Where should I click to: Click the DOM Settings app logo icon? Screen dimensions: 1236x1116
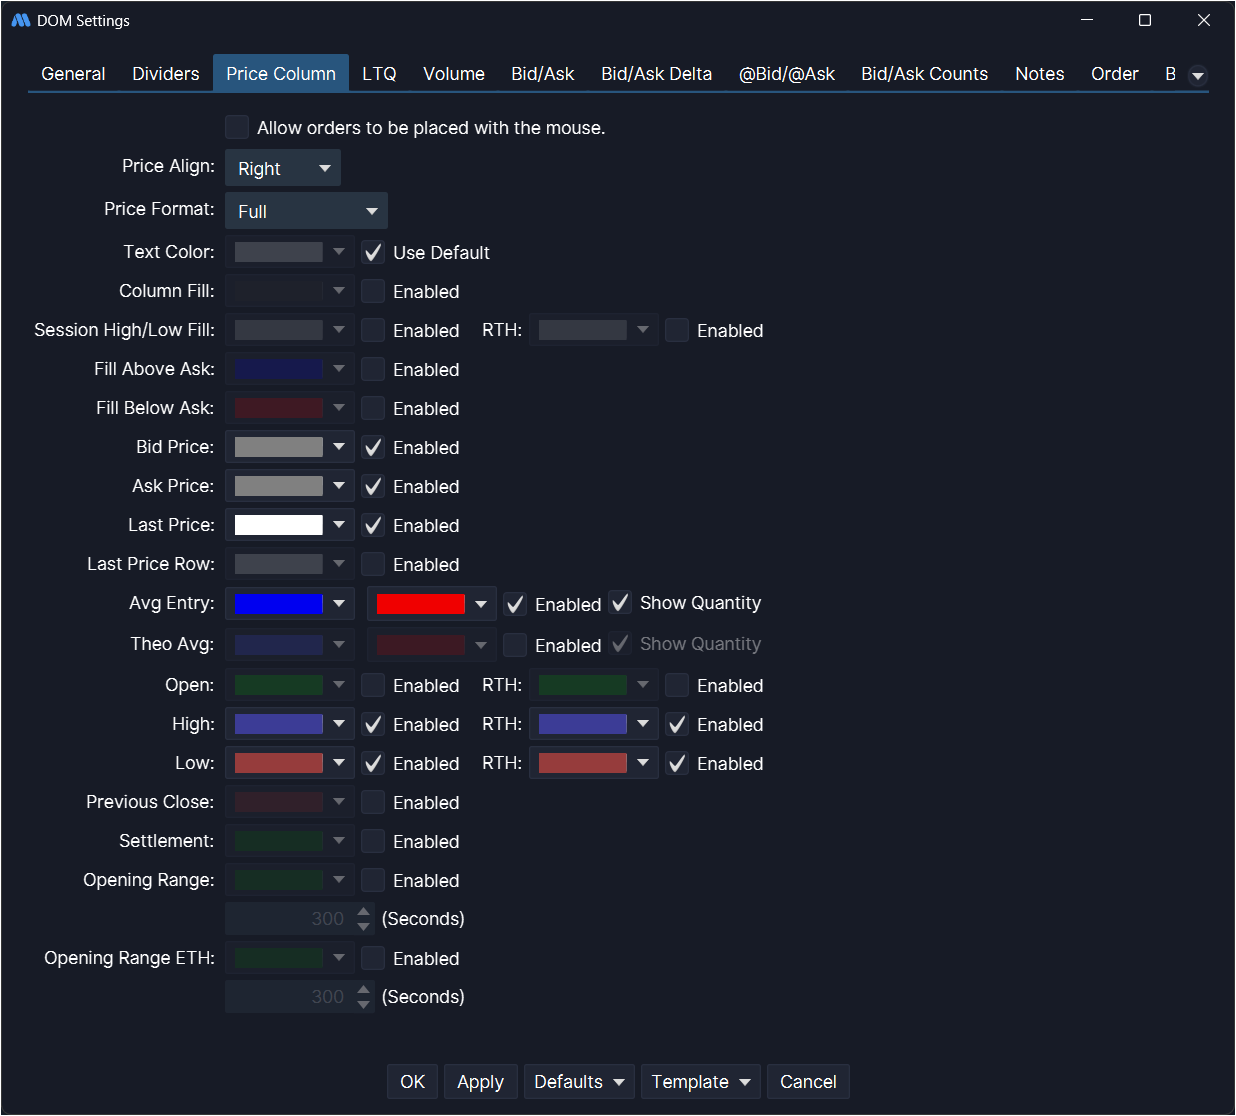coord(21,20)
